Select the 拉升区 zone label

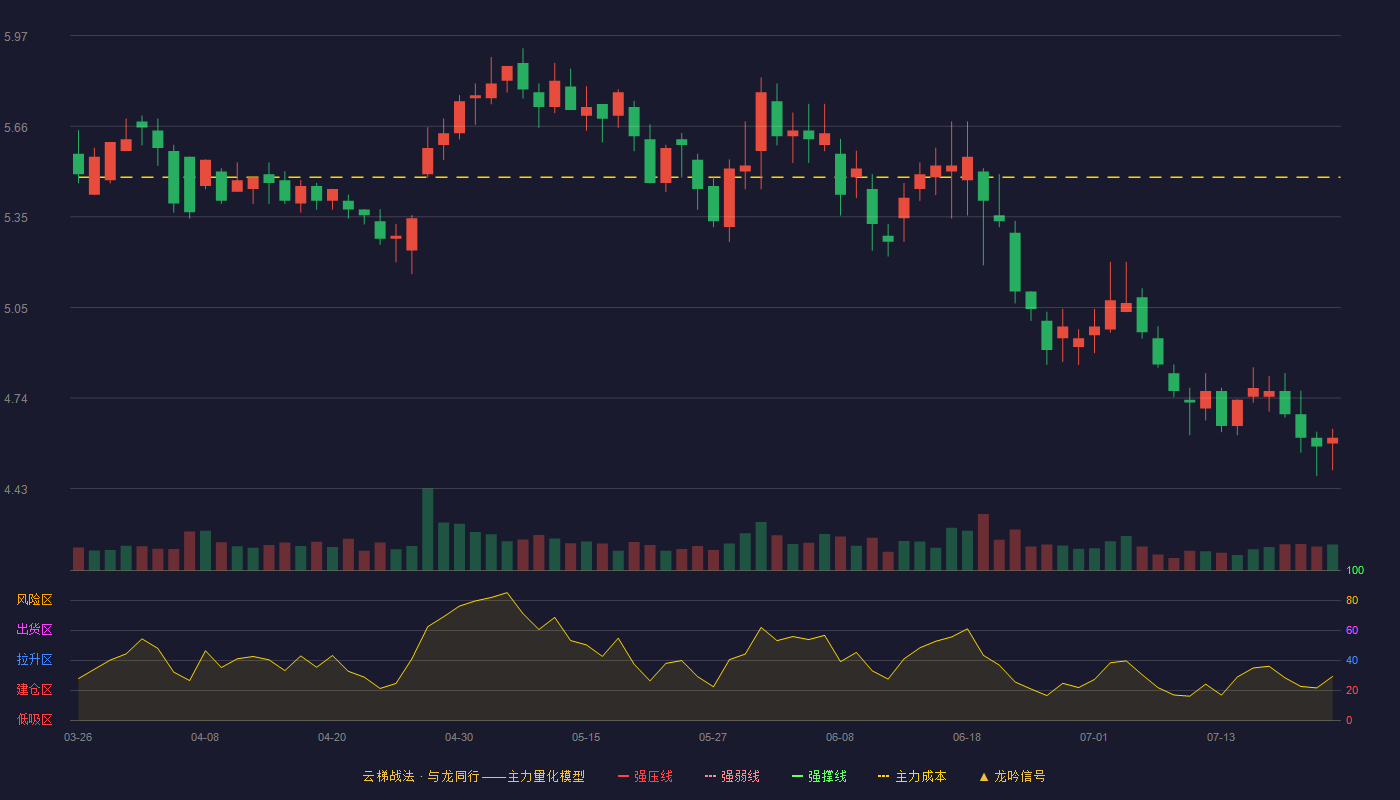(x=34, y=660)
